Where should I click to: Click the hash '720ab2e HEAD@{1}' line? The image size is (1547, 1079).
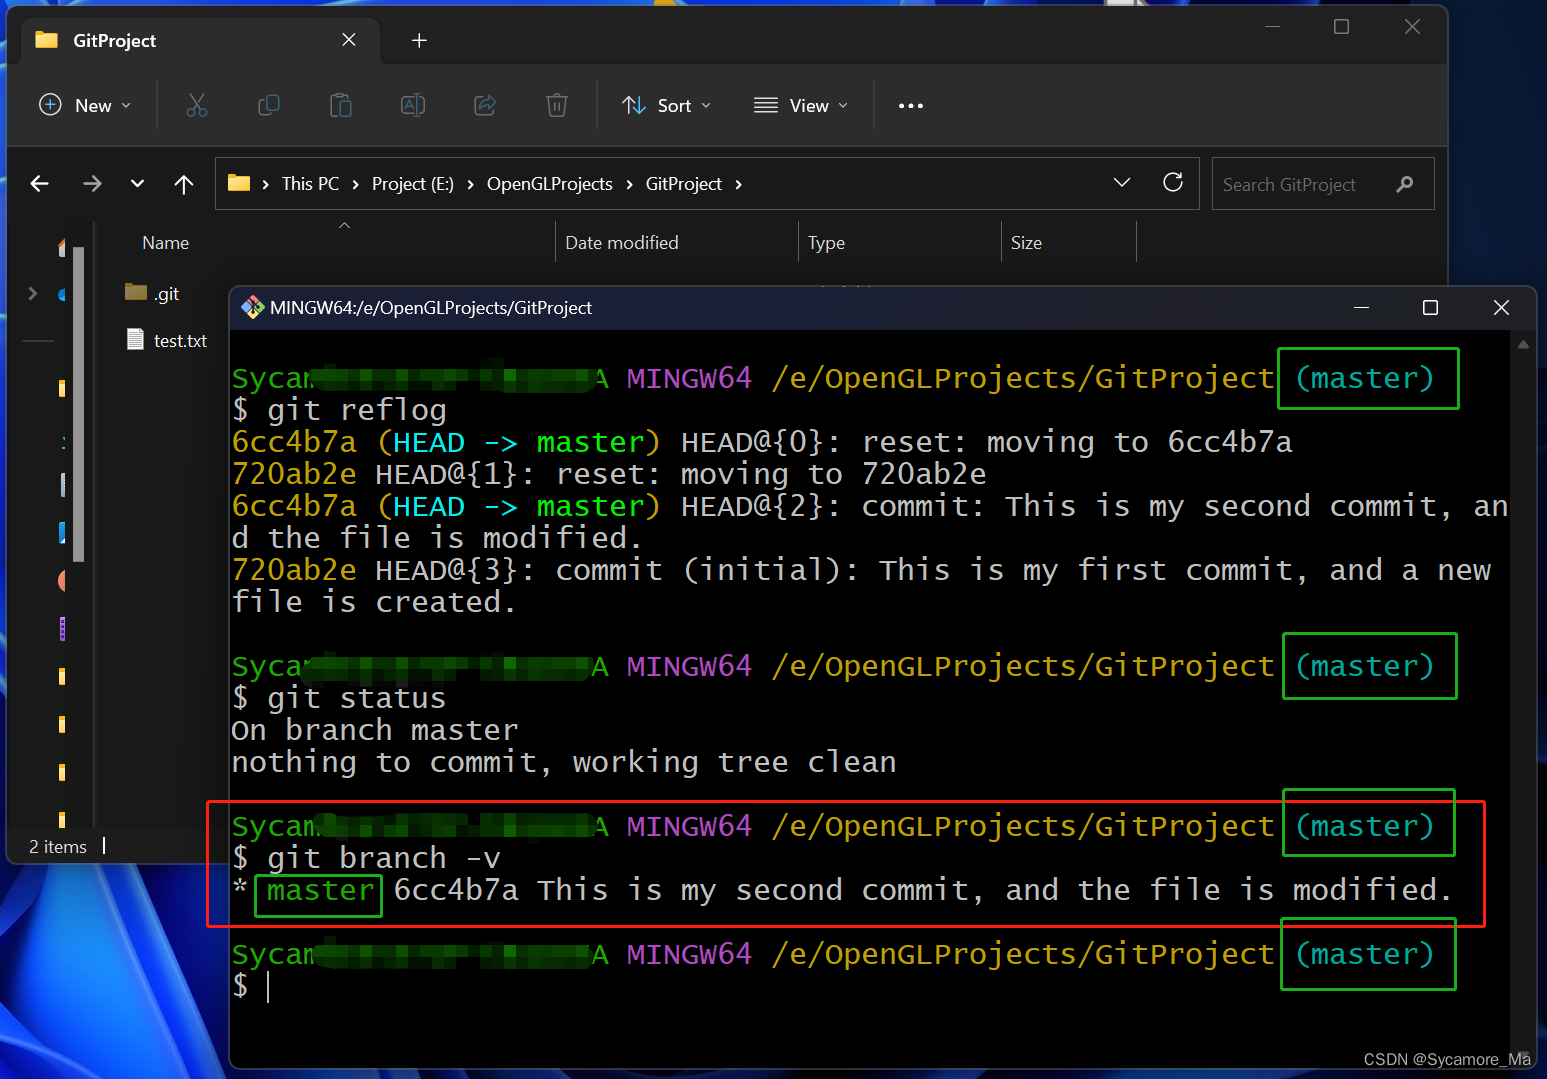[609, 474]
